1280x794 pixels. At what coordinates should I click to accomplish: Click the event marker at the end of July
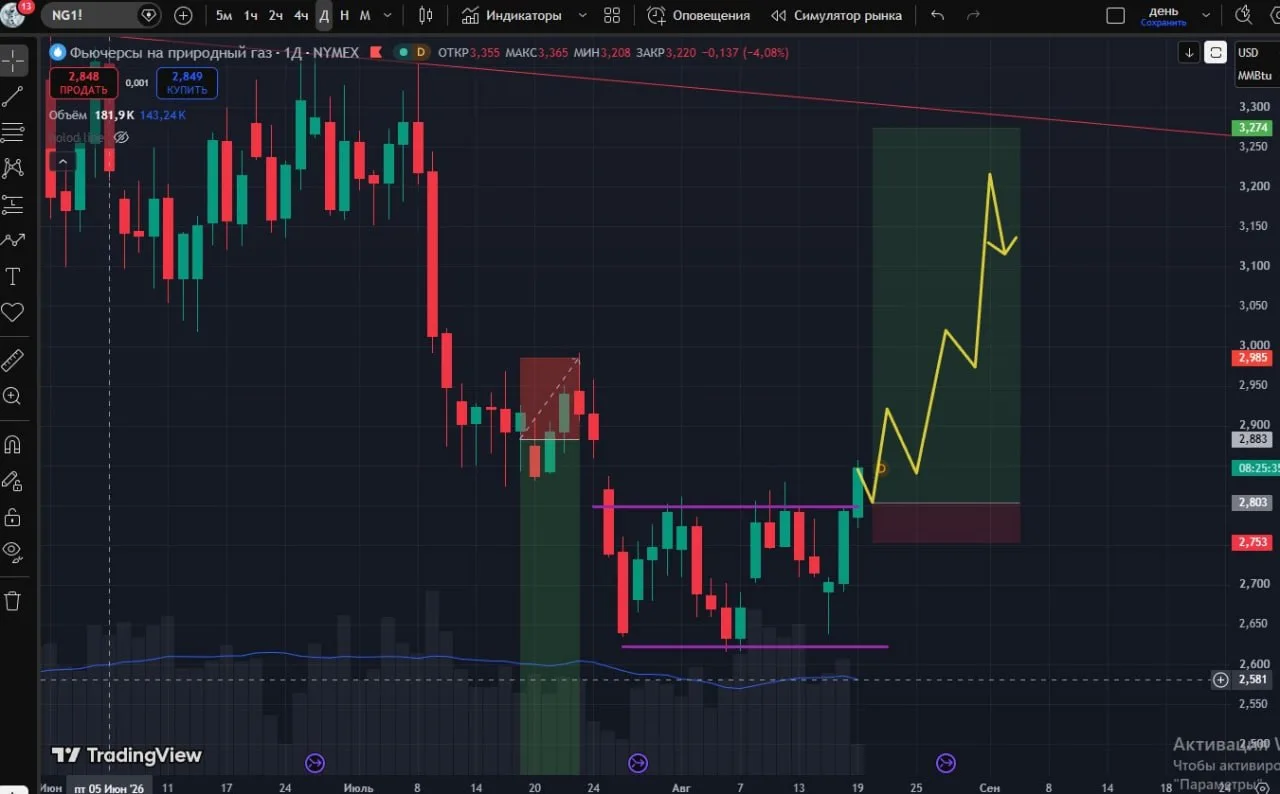[x=637, y=764]
